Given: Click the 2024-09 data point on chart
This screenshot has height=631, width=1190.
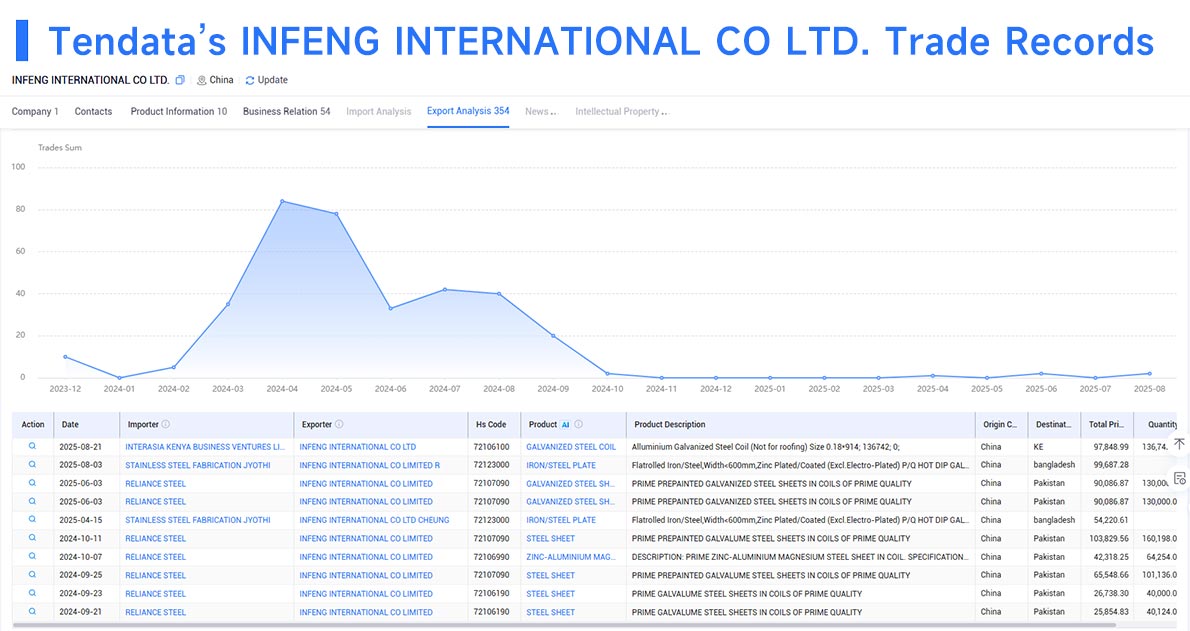Looking at the screenshot, I should pyautogui.click(x=553, y=336).
